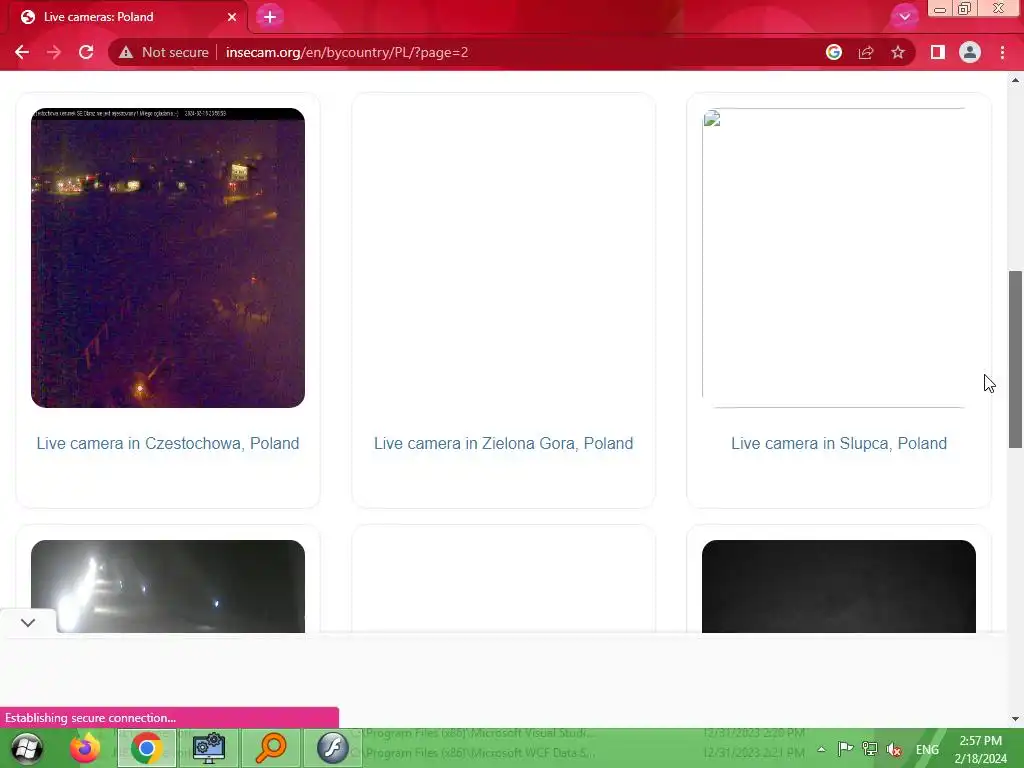
Task: Open a new browser tab
Action: pyautogui.click(x=270, y=17)
